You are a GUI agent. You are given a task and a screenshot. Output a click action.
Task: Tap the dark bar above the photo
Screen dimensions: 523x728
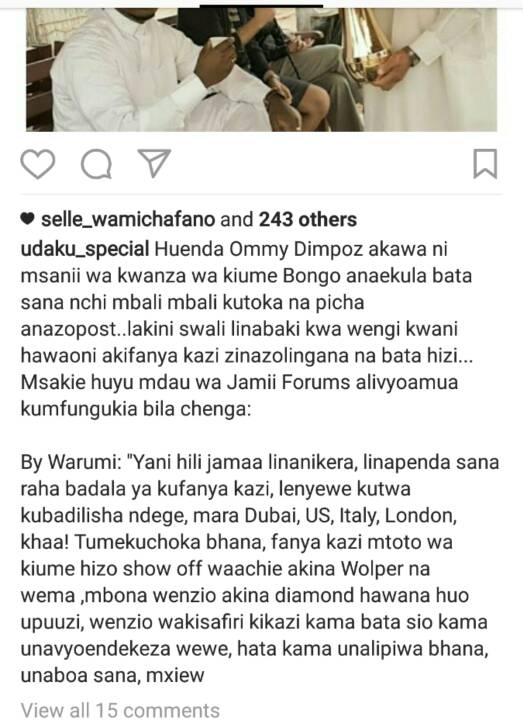261,6
